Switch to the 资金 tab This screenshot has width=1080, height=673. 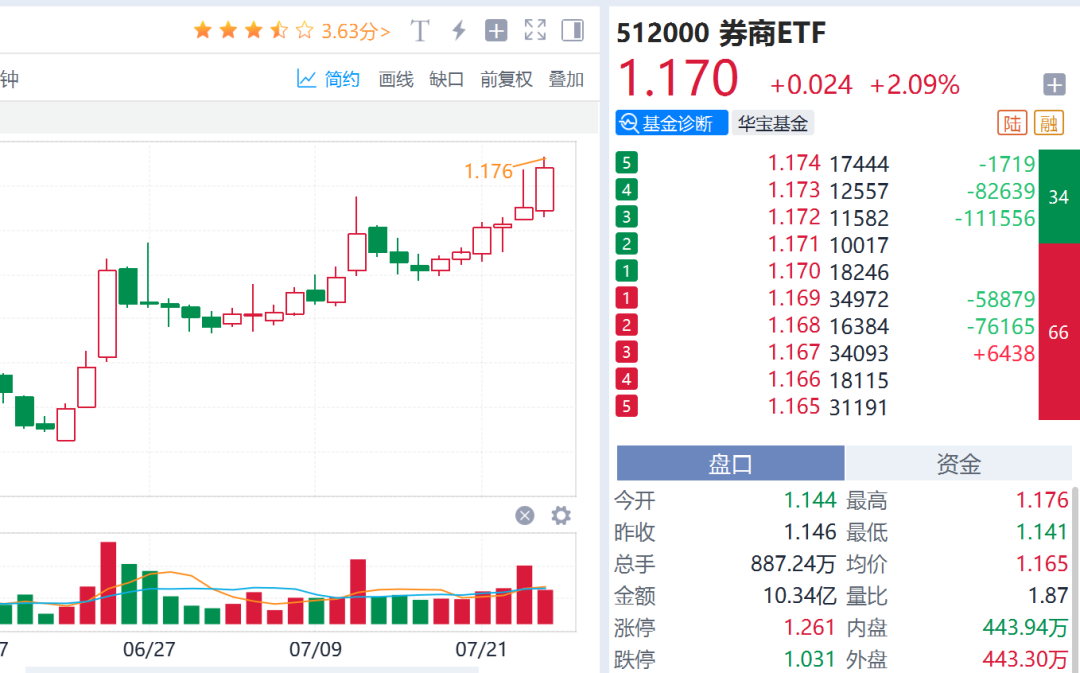coord(958,463)
